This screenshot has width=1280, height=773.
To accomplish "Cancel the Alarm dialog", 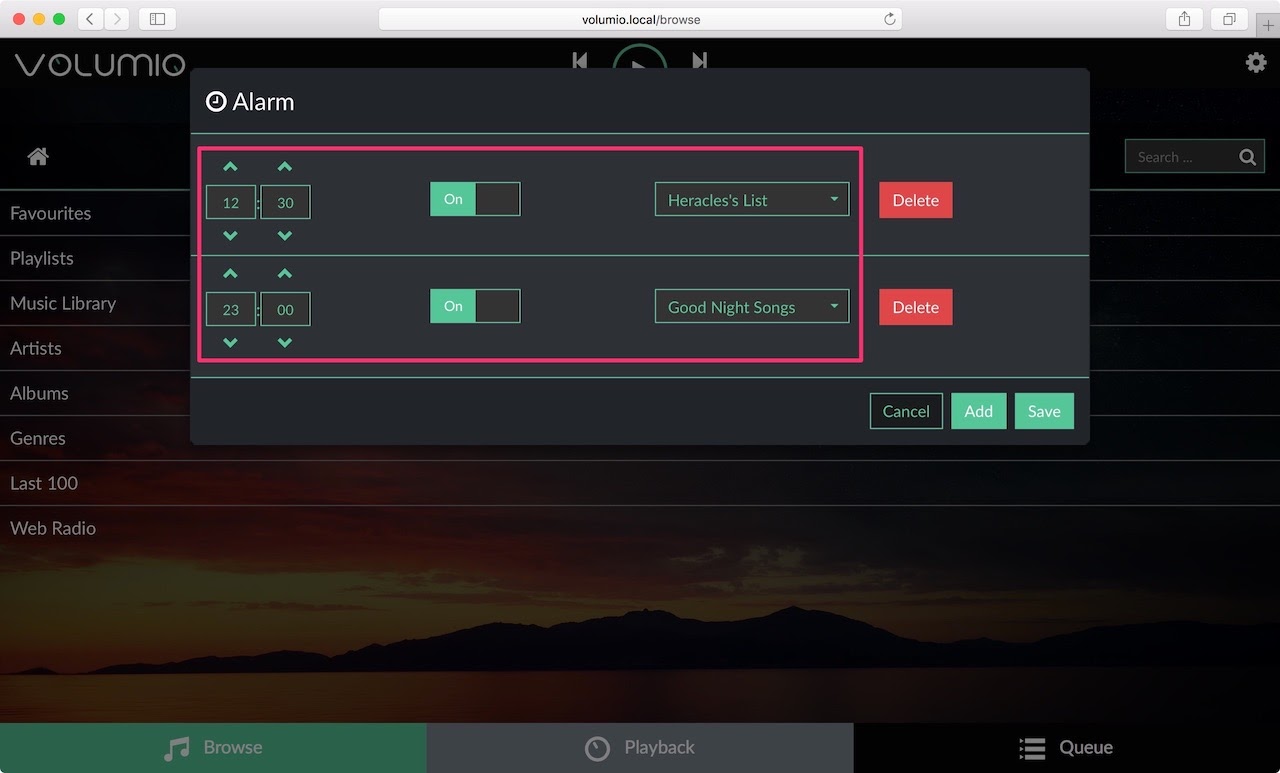I will [x=906, y=411].
